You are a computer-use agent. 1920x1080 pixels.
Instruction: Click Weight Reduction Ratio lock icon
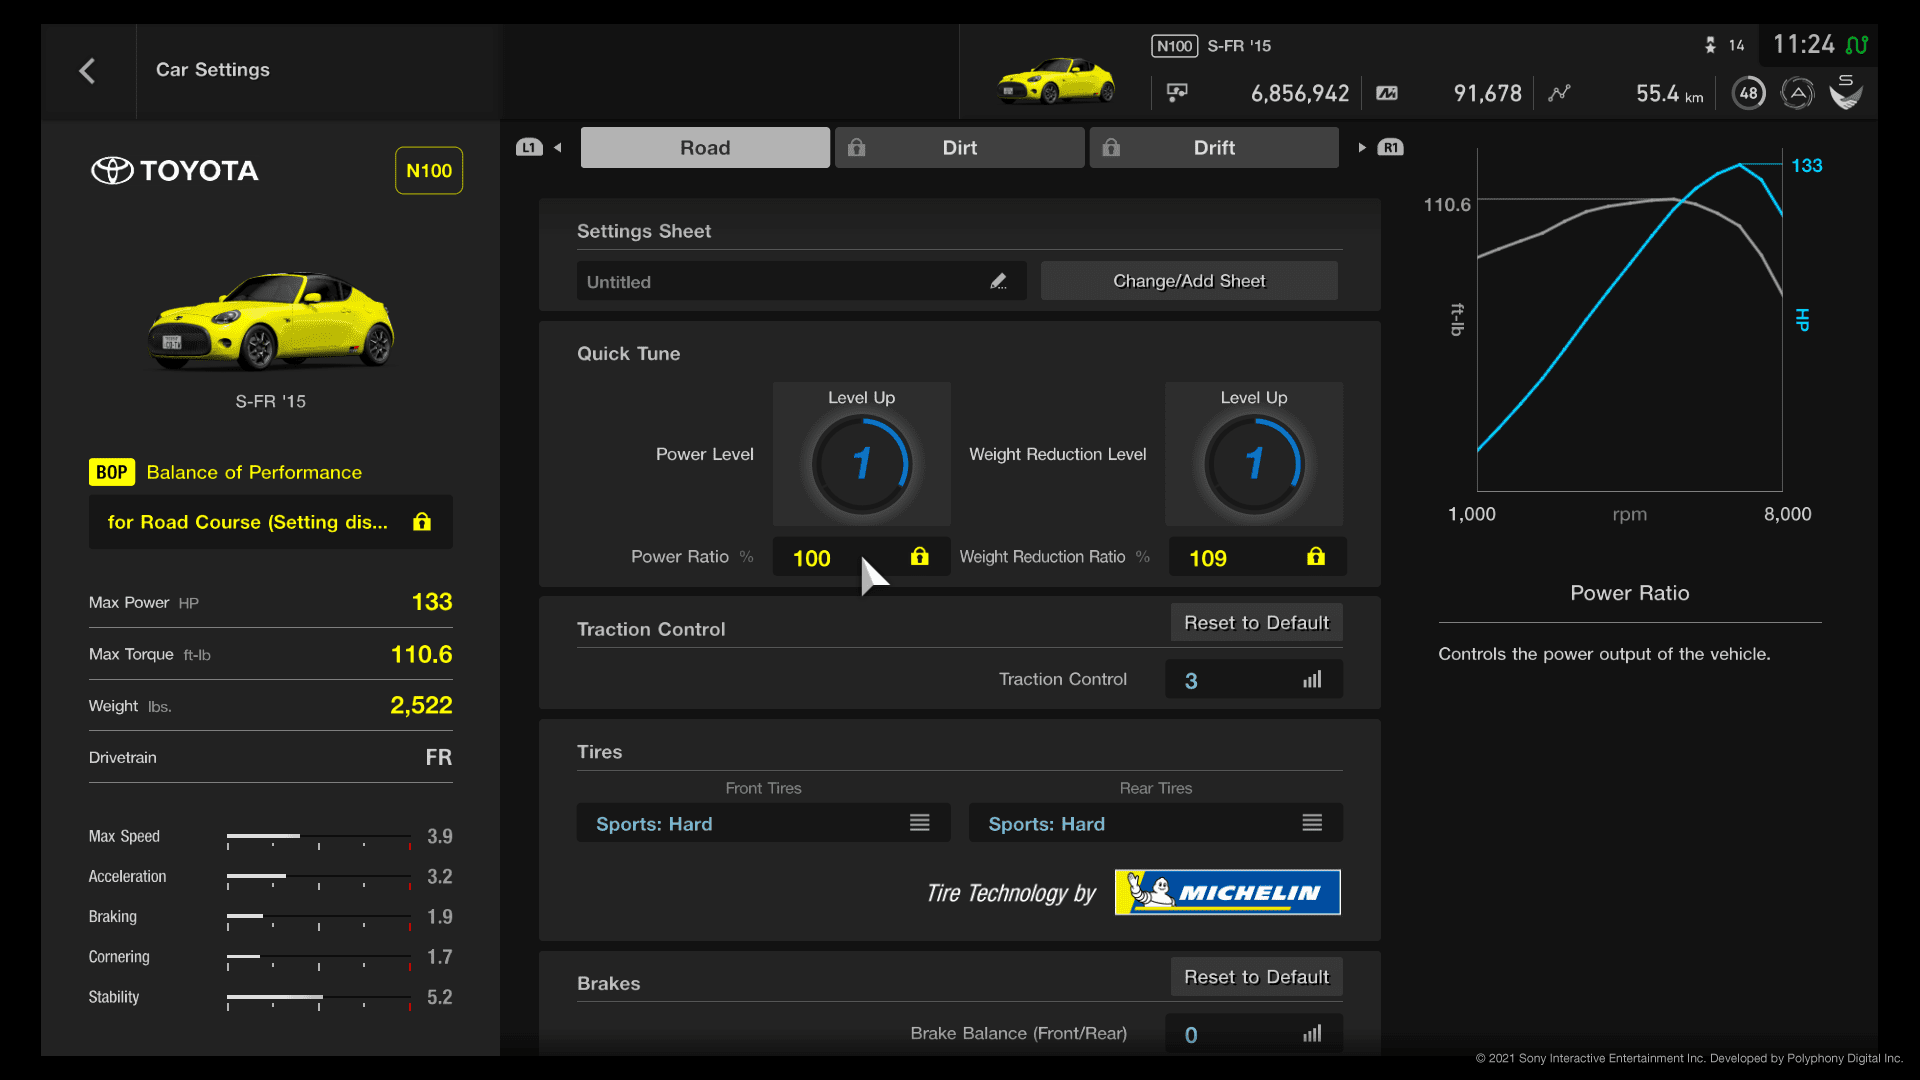pos(1316,556)
